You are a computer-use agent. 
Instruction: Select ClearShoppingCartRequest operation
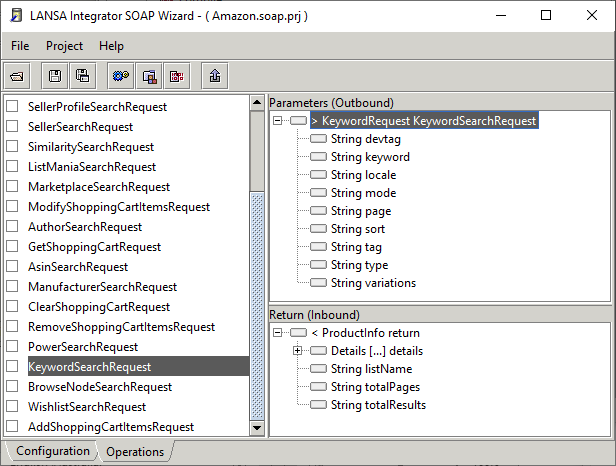point(99,307)
